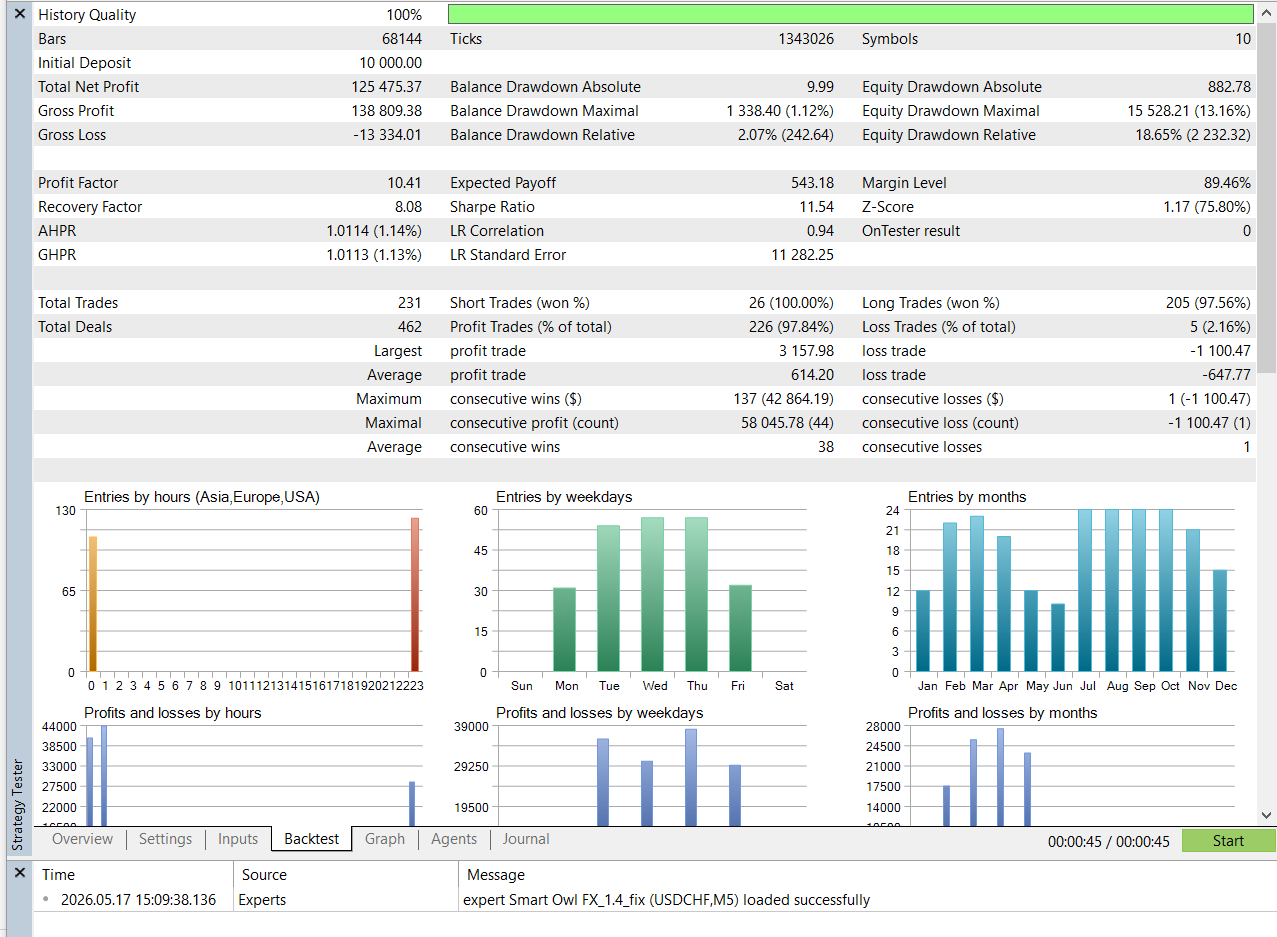Click the Margin Level value 89.46%

pyautogui.click(x=1227, y=183)
